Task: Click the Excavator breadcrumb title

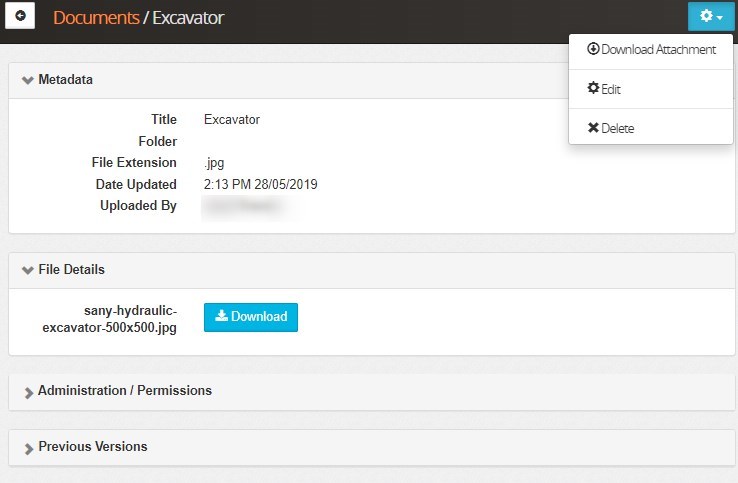Action: pyautogui.click(x=188, y=18)
